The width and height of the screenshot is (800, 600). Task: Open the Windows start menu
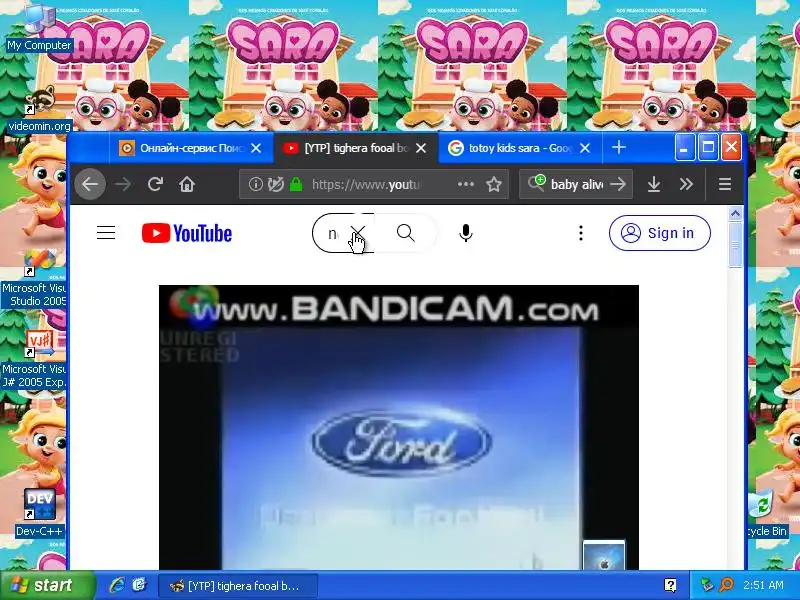tap(47, 585)
